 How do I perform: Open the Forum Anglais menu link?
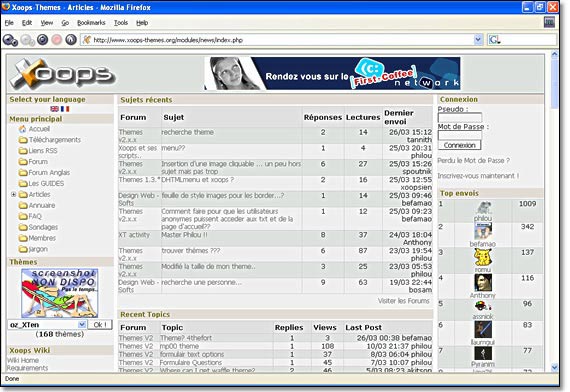pos(49,172)
